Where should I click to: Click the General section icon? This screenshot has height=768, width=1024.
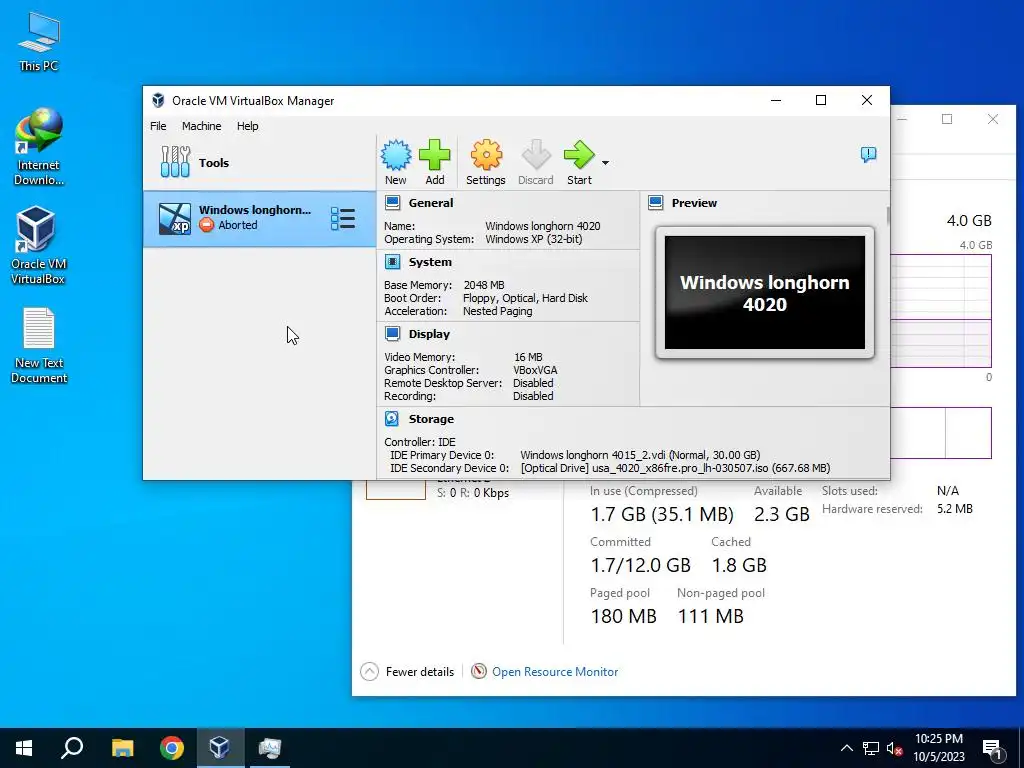[x=392, y=203]
